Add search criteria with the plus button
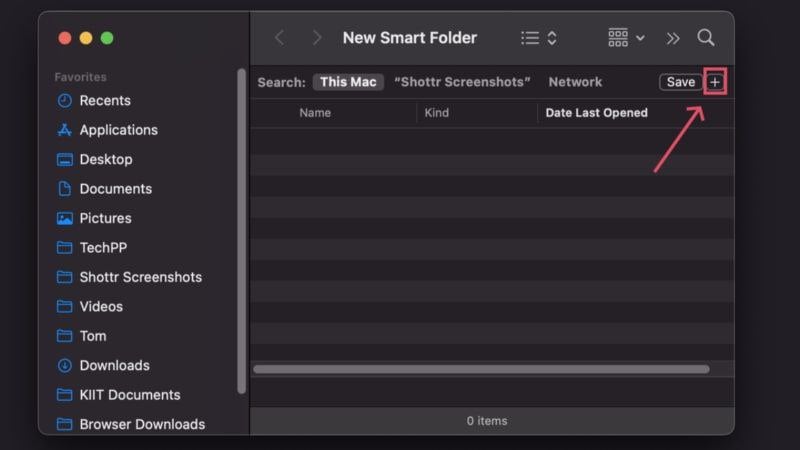800x450 pixels. click(715, 82)
